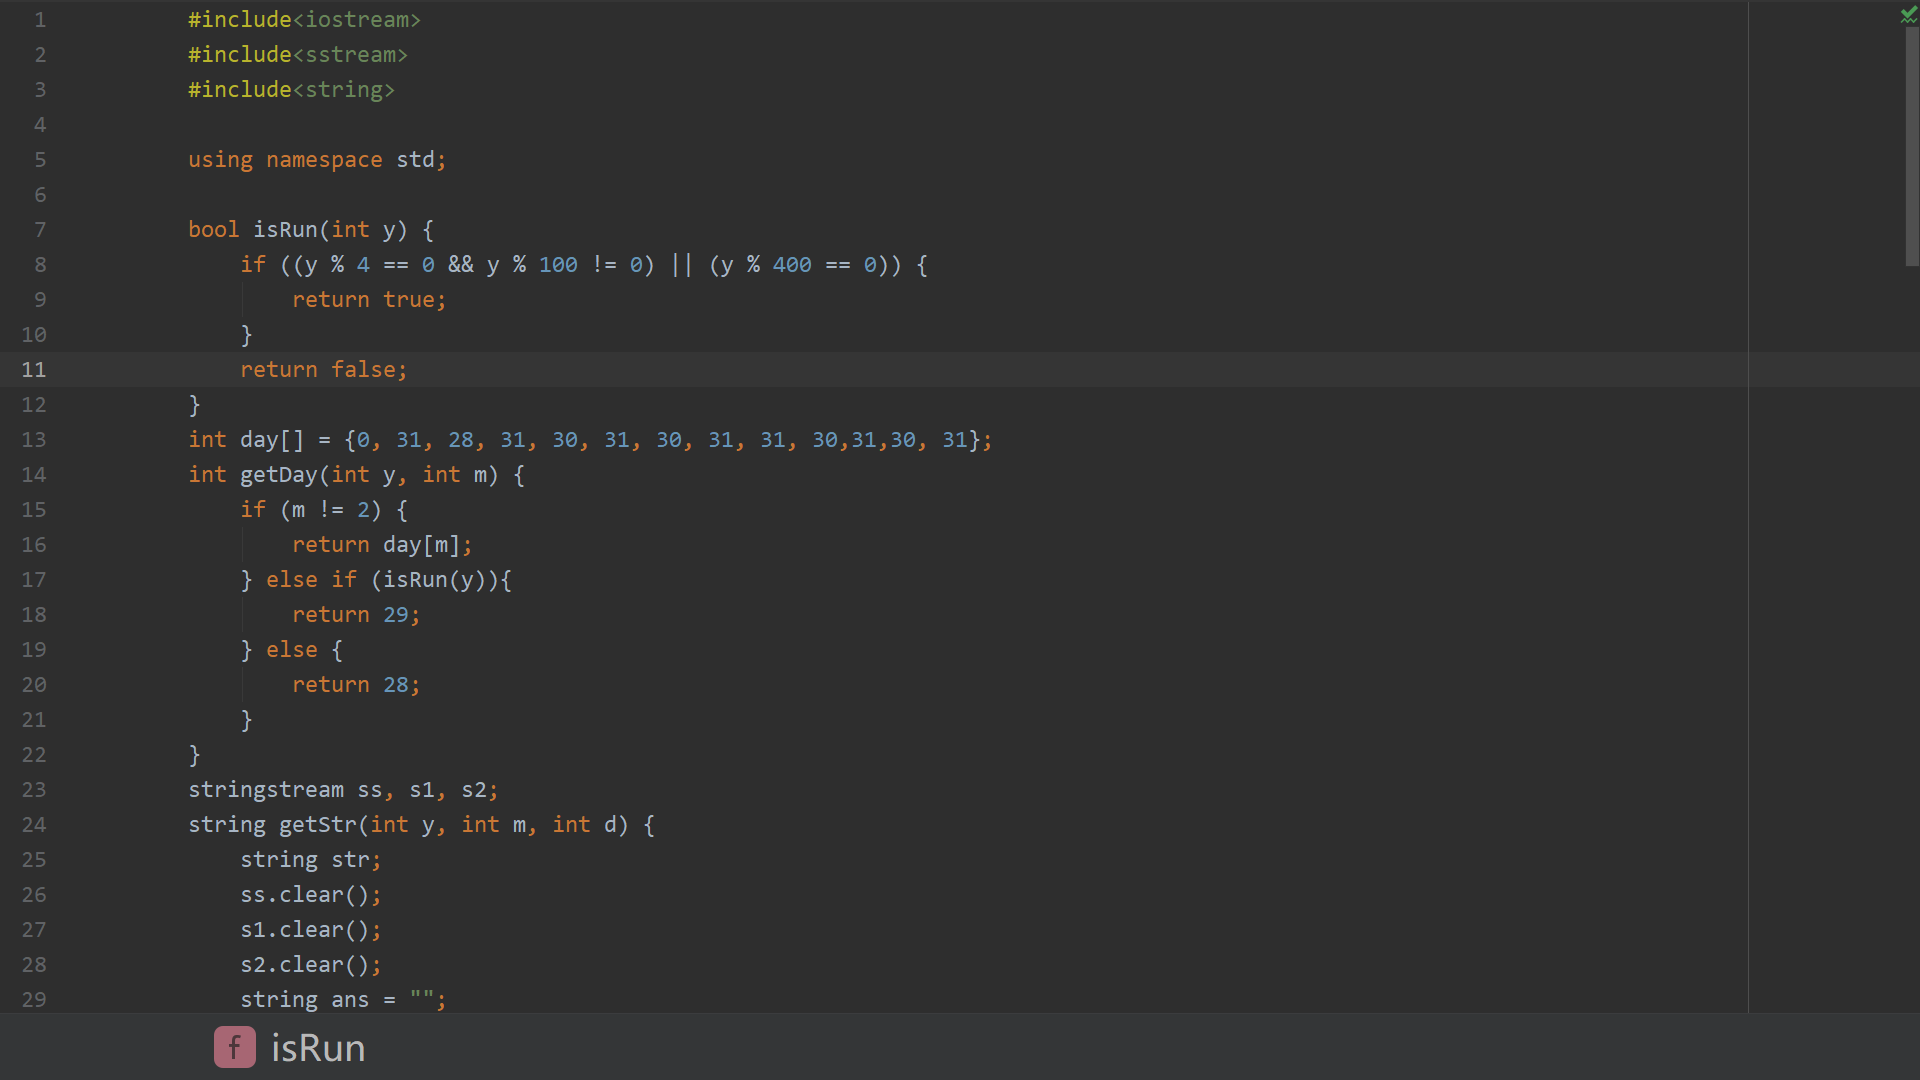Click 'return 28;' statement

356,685
